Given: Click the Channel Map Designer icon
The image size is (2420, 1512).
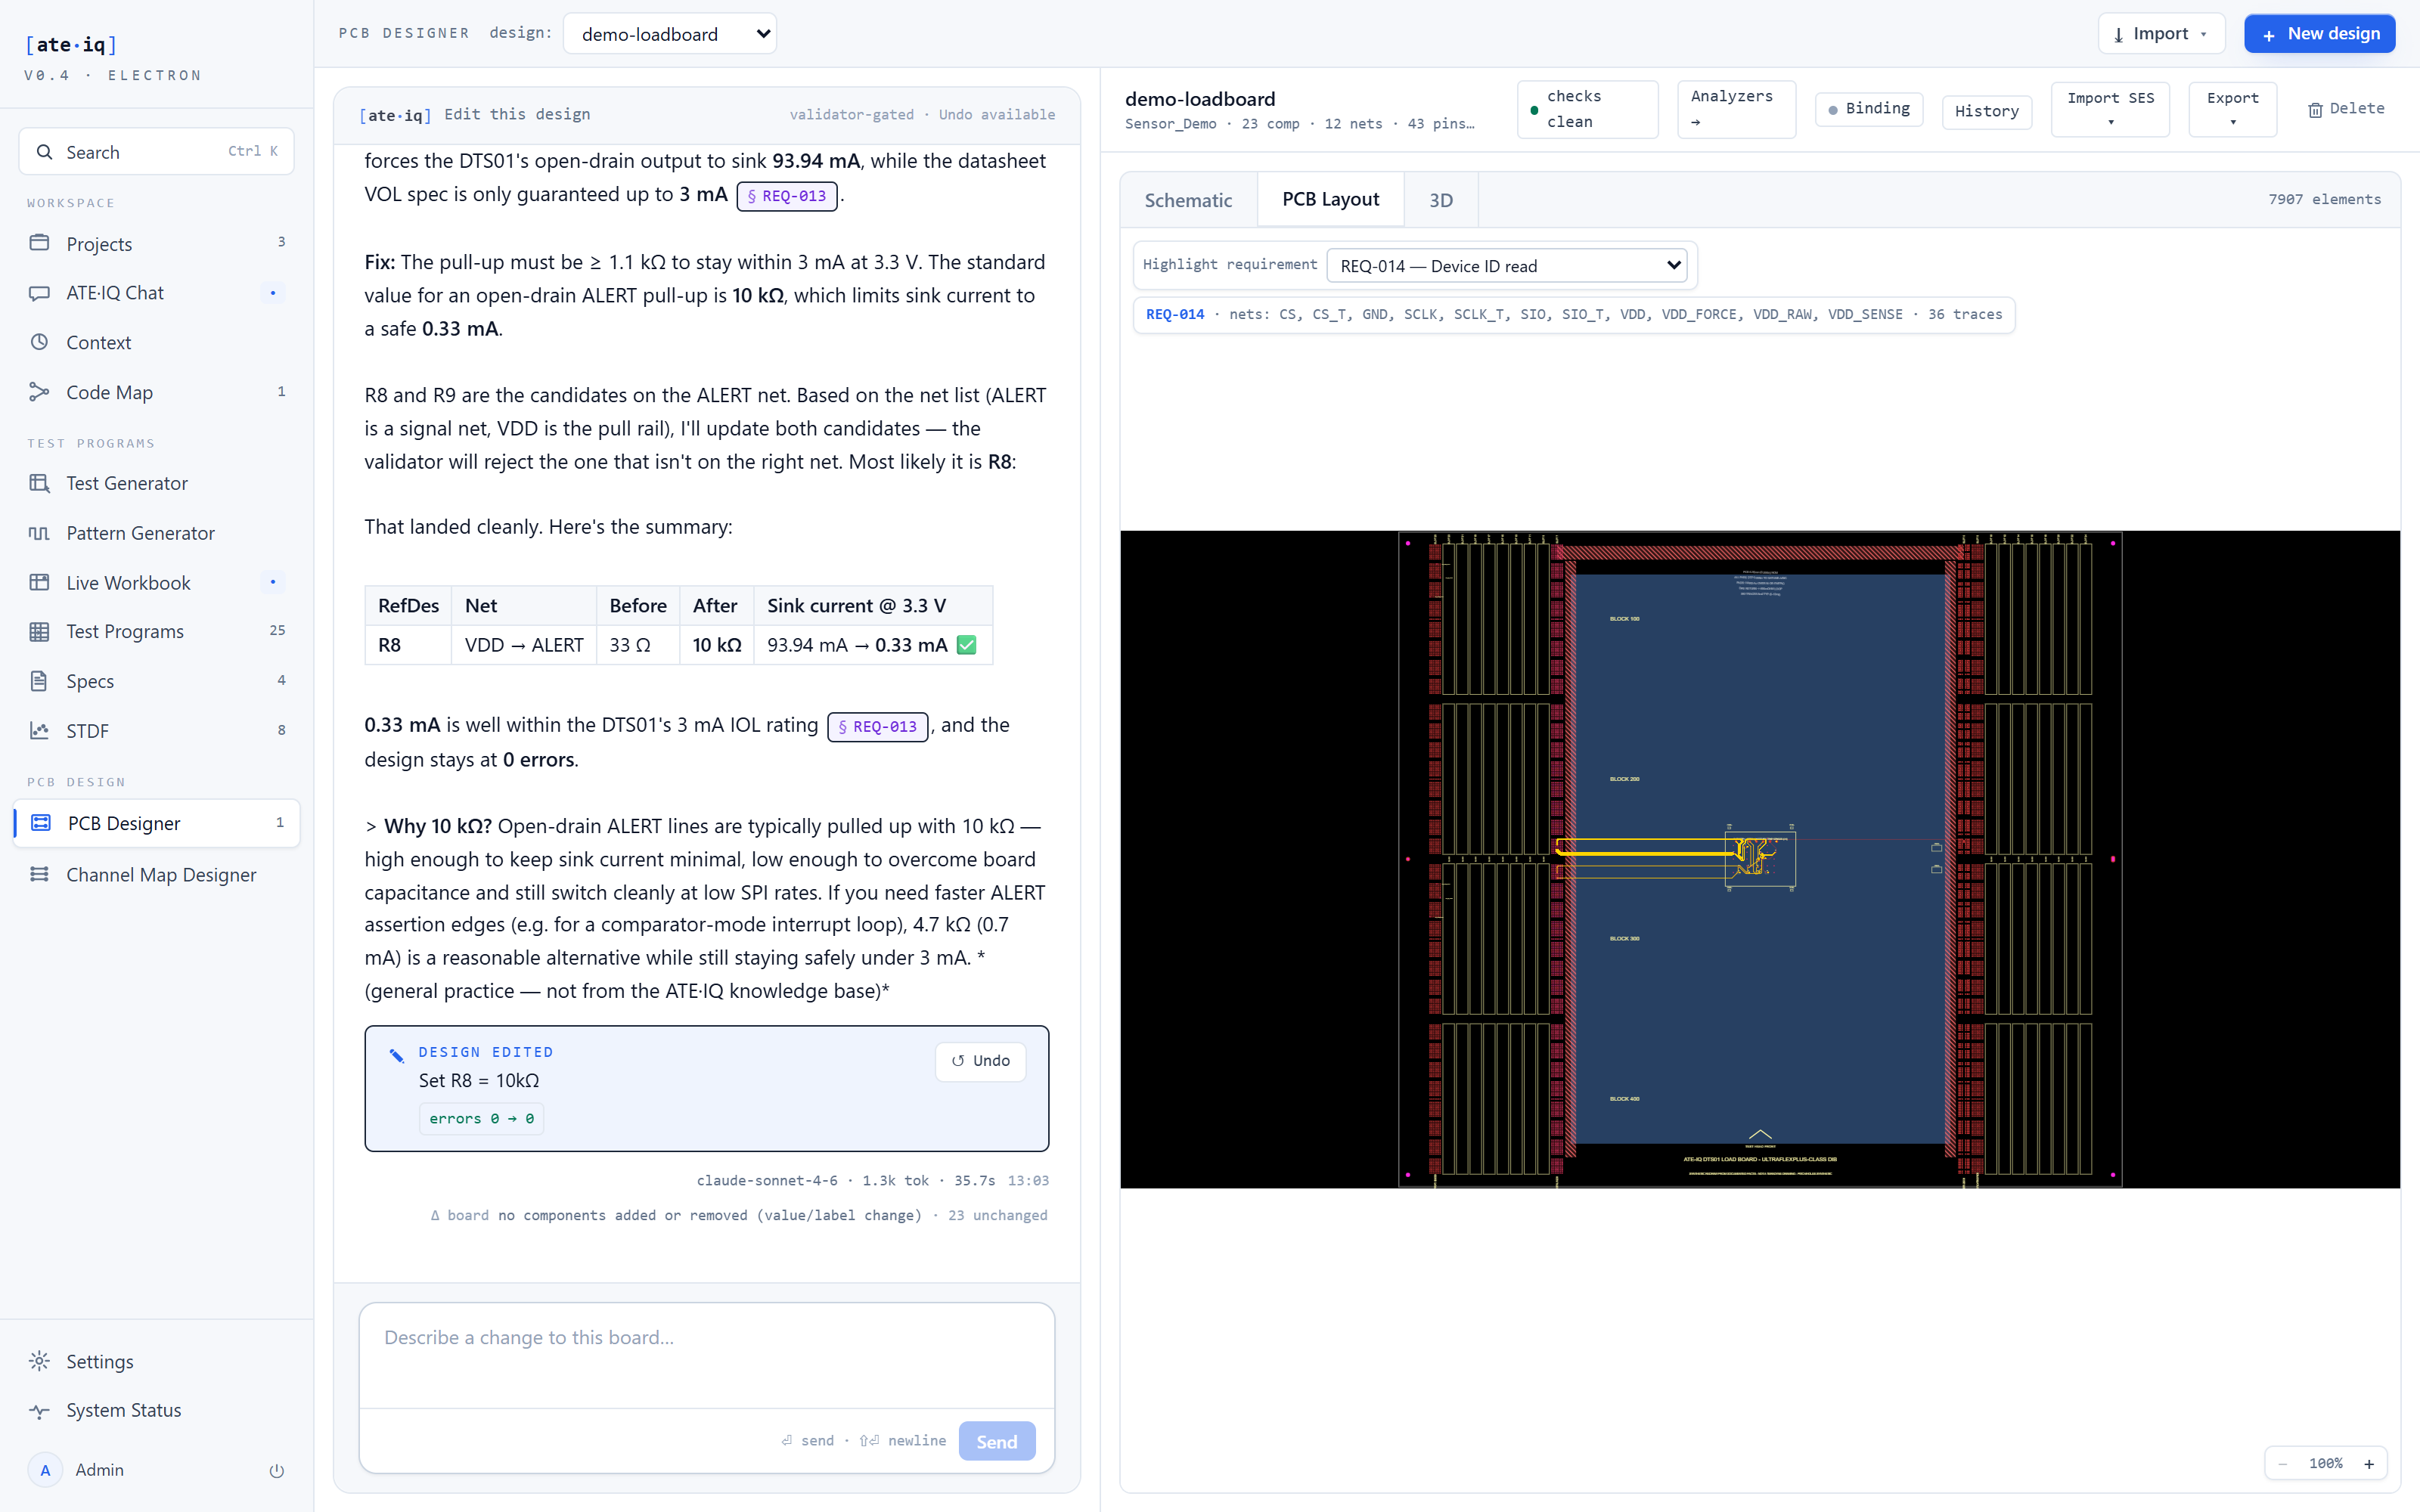Looking at the screenshot, I should pyautogui.click(x=39, y=874).
